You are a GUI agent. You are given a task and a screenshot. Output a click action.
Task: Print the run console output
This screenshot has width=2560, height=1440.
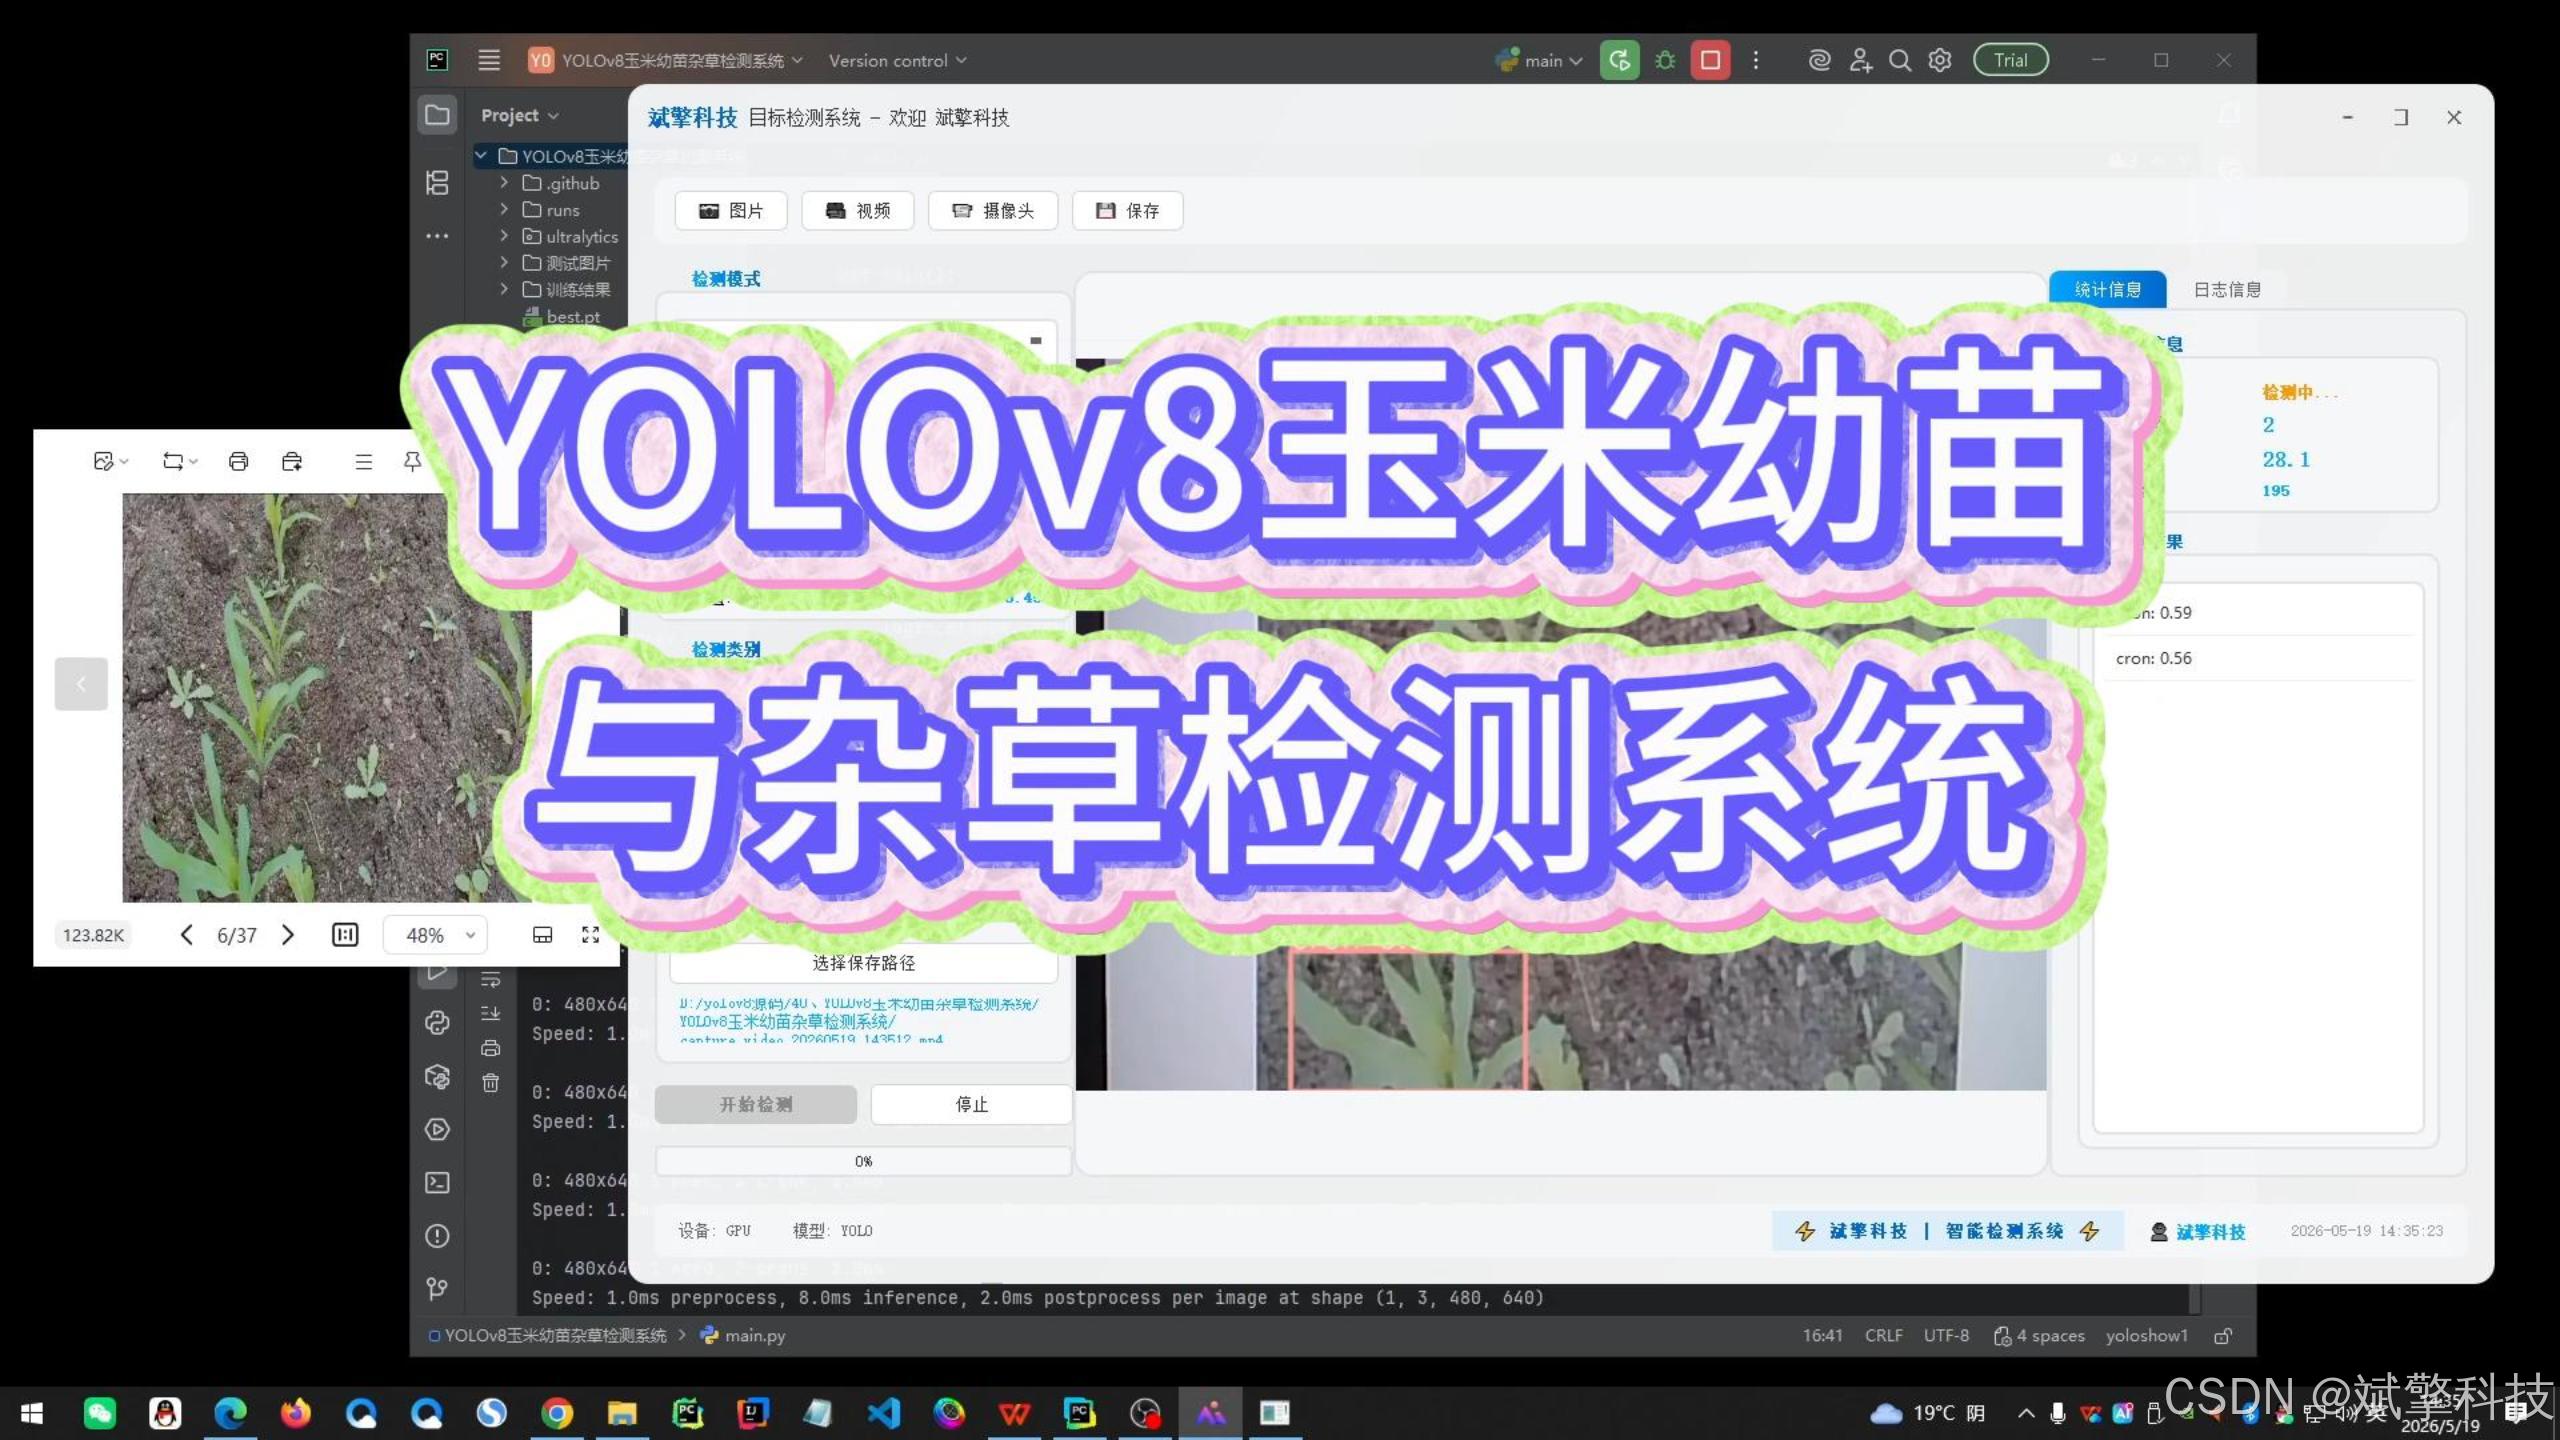[x=490, y=1048]
